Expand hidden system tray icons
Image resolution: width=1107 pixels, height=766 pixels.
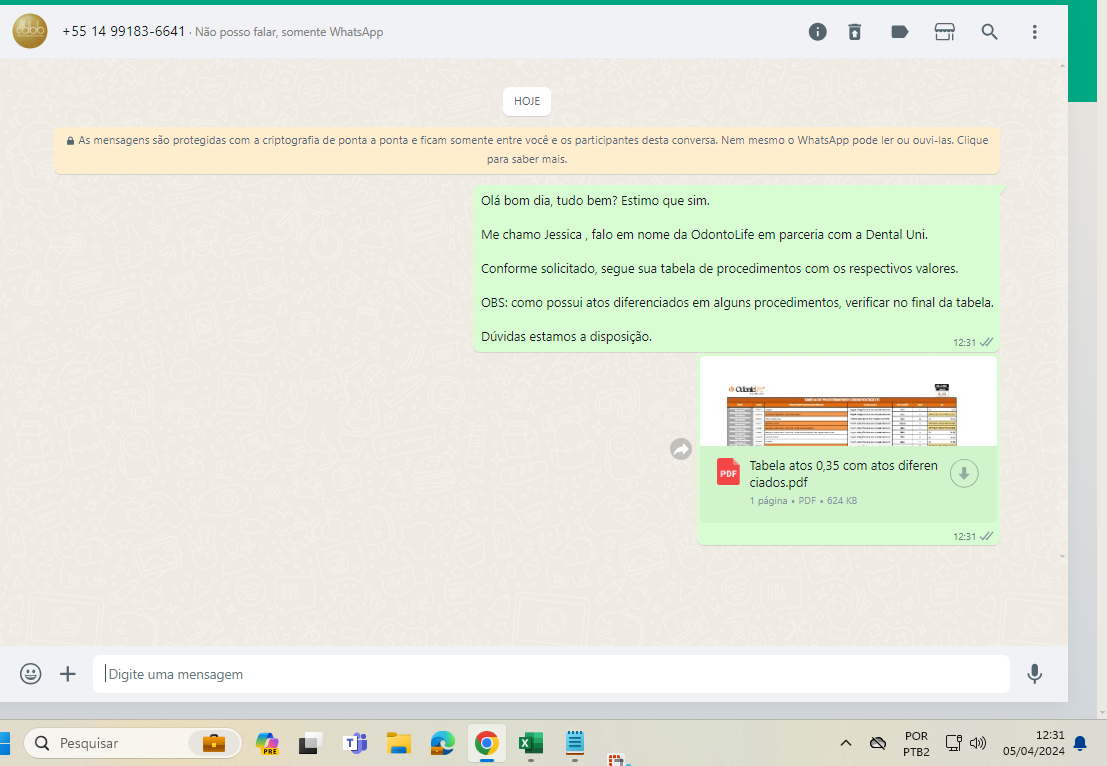(x=845, y=743)
